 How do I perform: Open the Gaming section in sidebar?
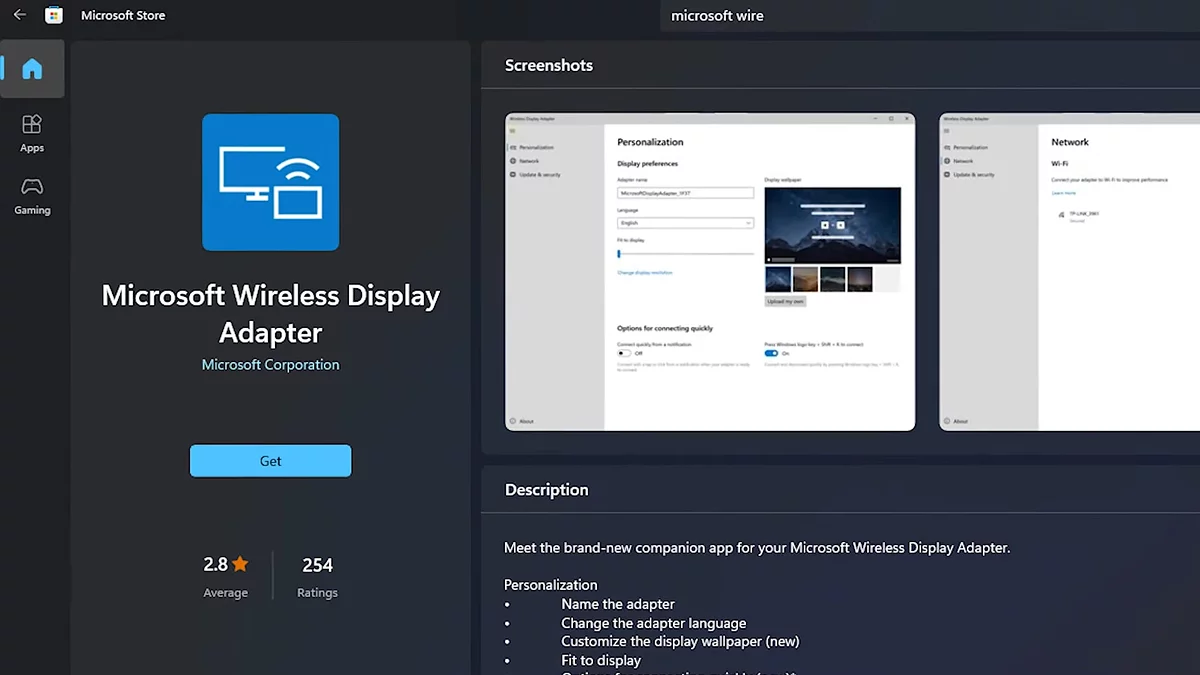coord(32,196)
